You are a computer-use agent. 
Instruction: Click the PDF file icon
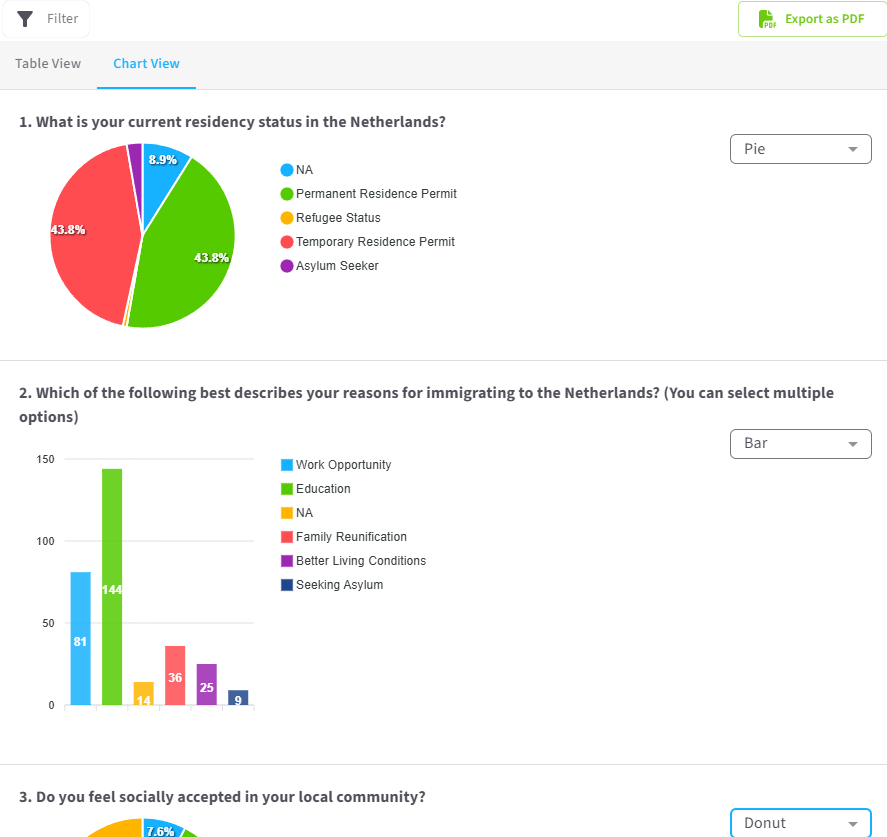[767, 19]
